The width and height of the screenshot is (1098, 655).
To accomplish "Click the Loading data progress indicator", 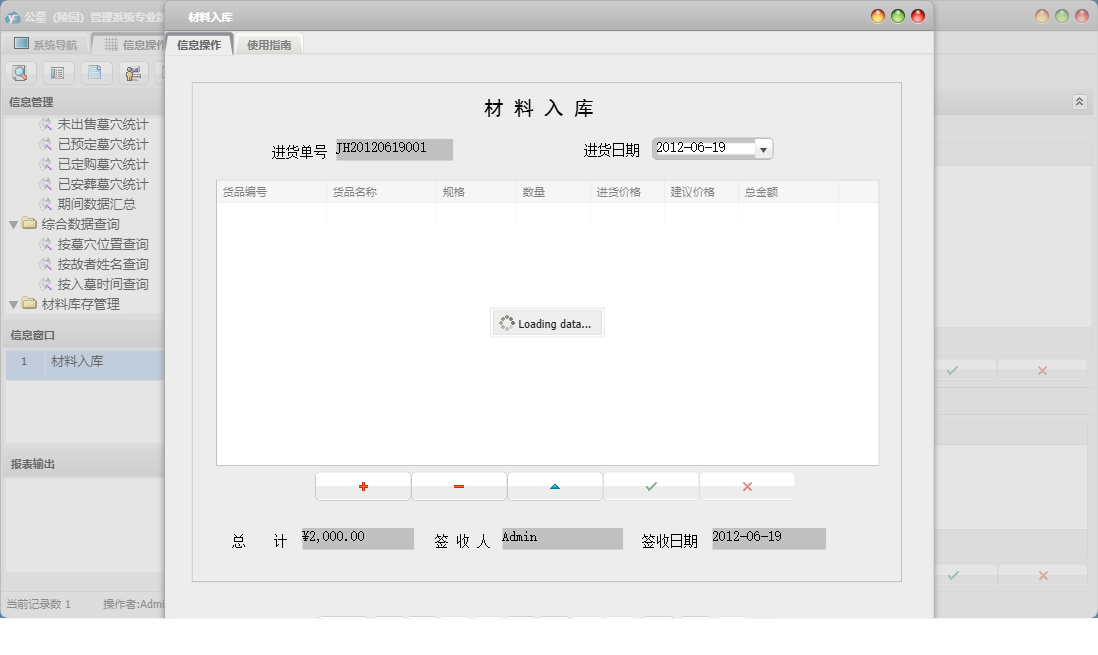I will (547, 322).
